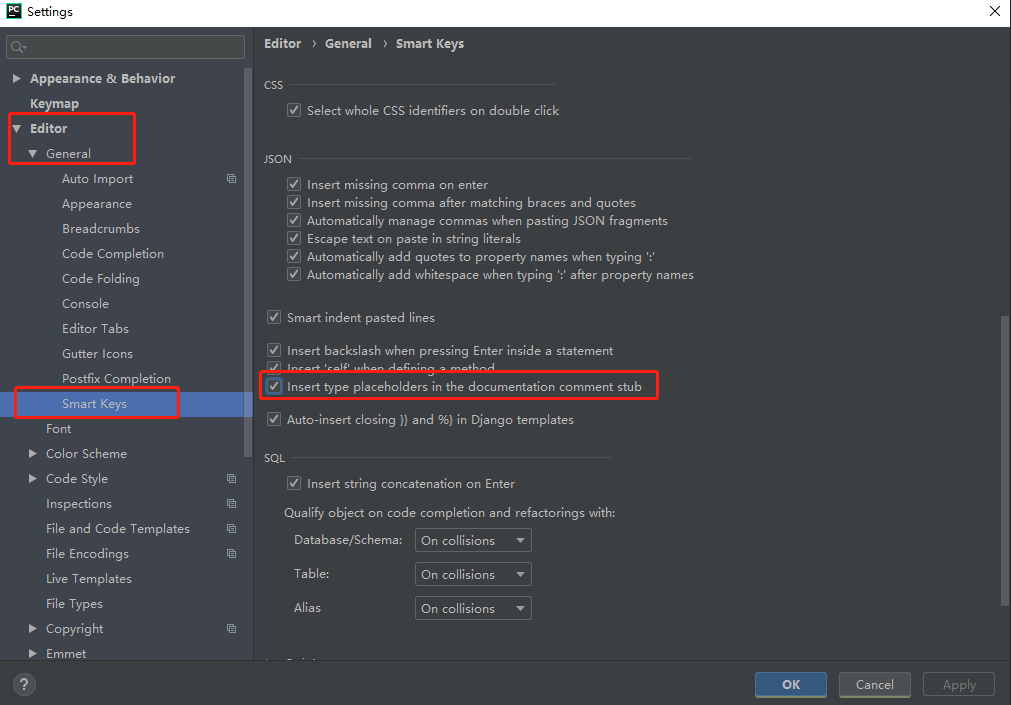Click the copy icon beside Copyright

pos(231,629)
